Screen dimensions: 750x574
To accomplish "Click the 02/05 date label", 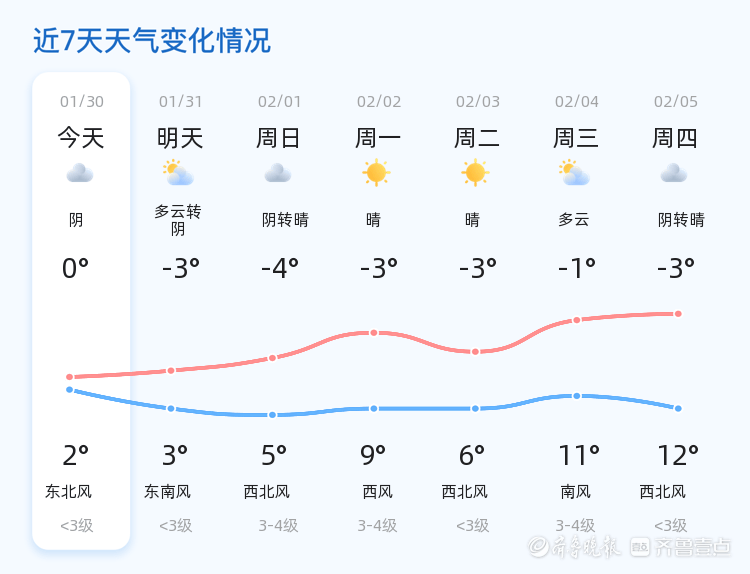I will click(x=676, y=102).
